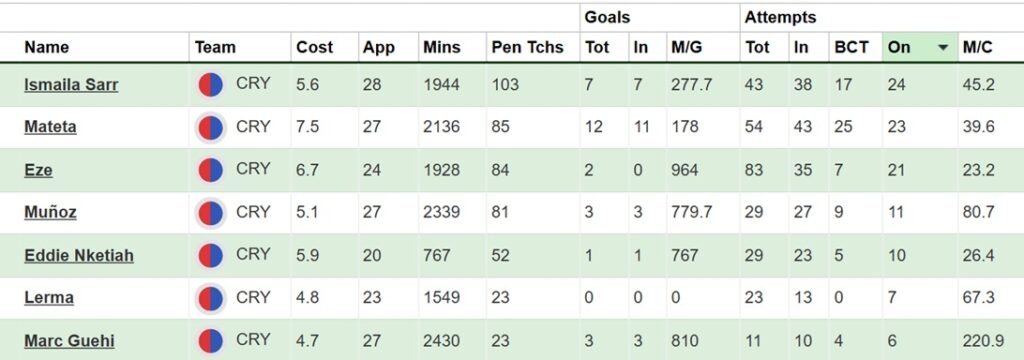This screenshot has width=1024, height=360.
Task: Sort table by the Cost column header
Action: (314, 47)
